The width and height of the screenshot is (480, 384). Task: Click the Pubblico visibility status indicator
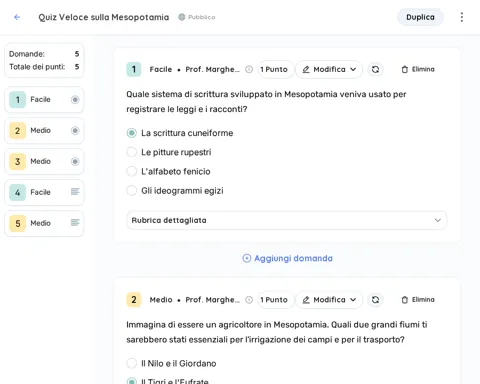click(197, 17)
